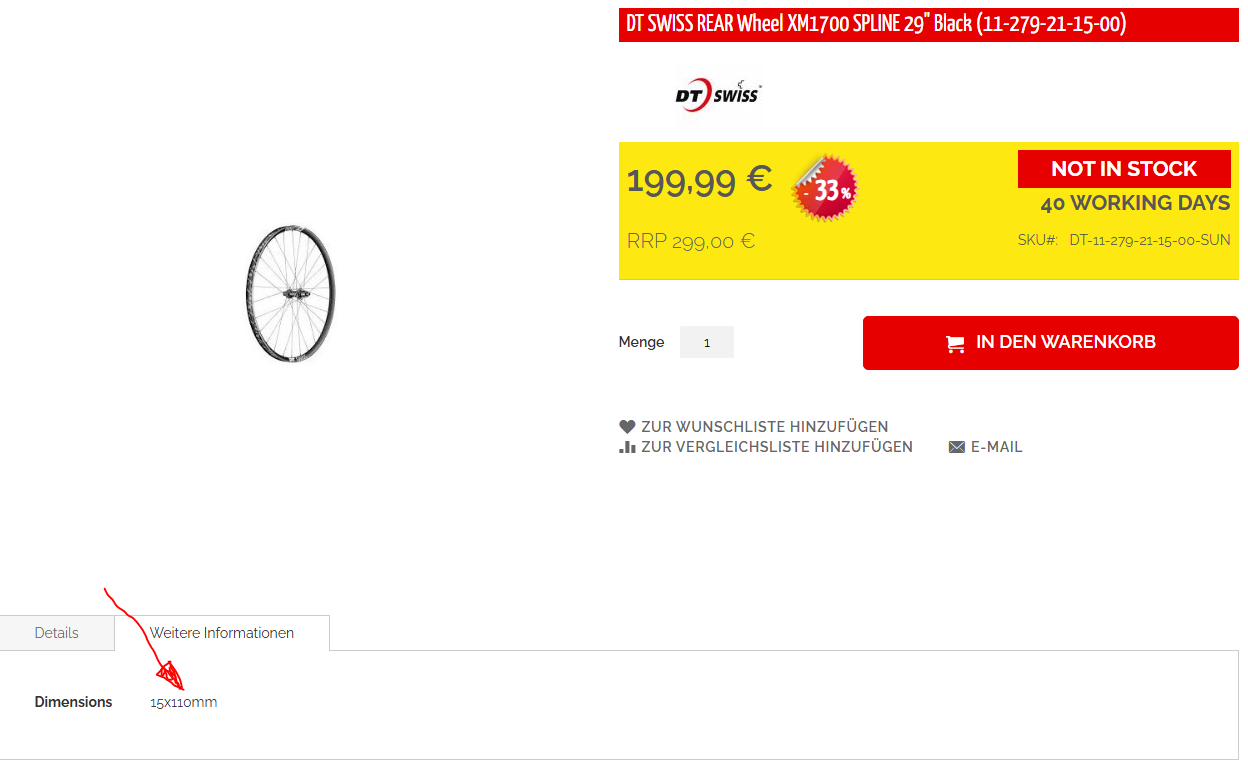Click the NOT IN STOCK label
1248x770 pixels.
[x=1124, y=169]
